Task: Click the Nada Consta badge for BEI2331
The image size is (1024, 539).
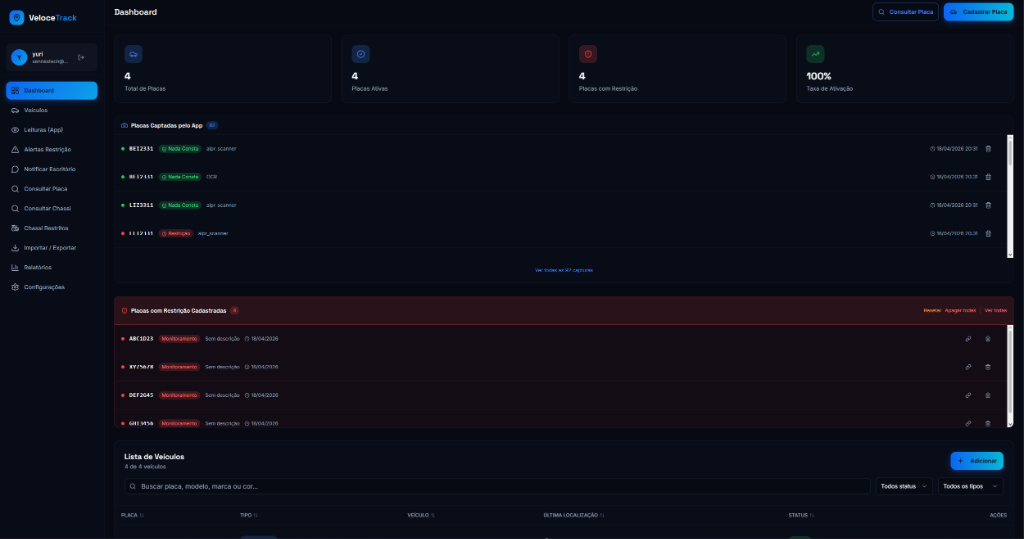Action: pyautogui.click(x=180, y=149)
